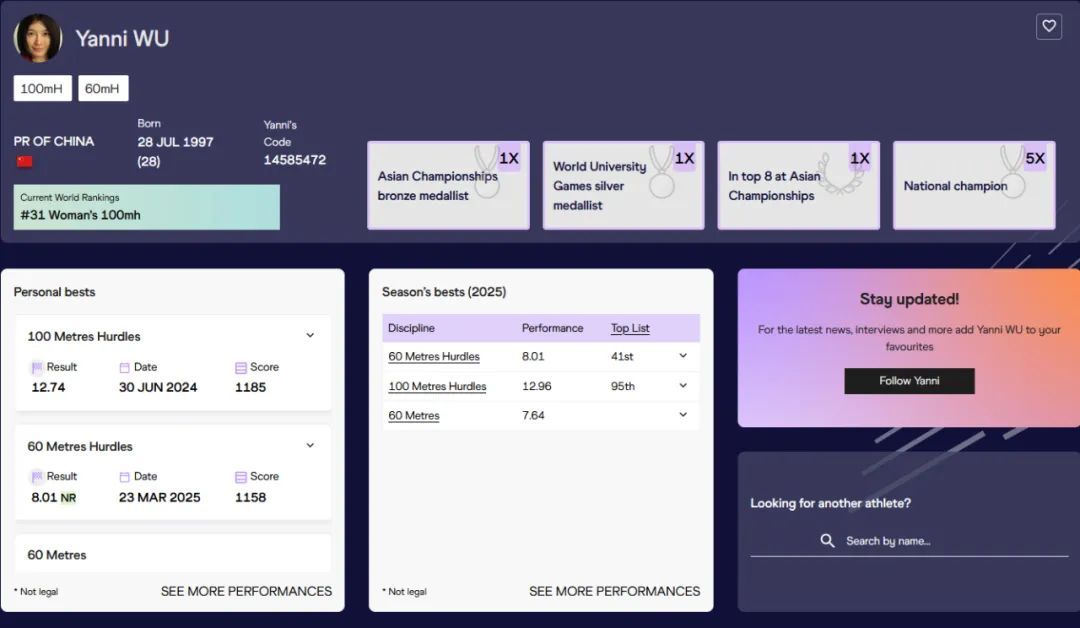Click the National champion medal icon
The width and height of the screenshot is (1080, 628).
click(1011, 173)
